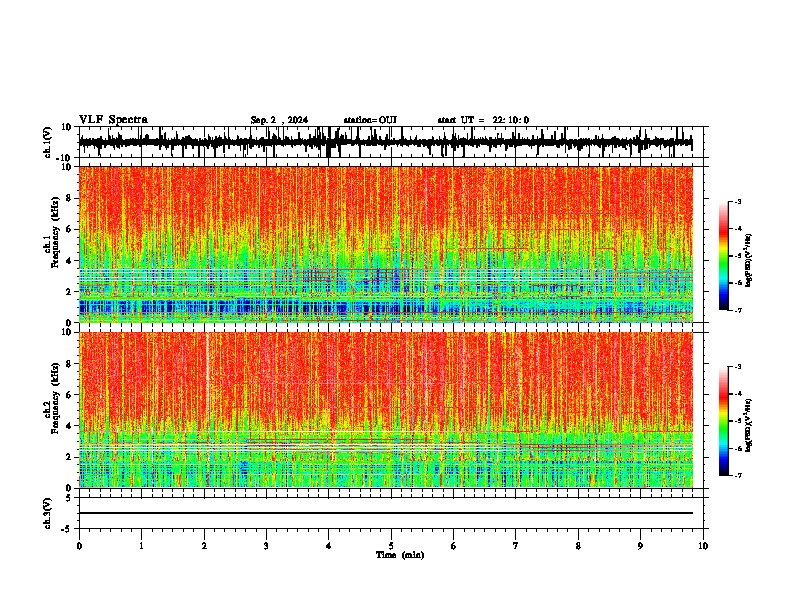Screen dimensions: 792x612
Task: Click time axis tick label '7'
Action: point(516,546)
